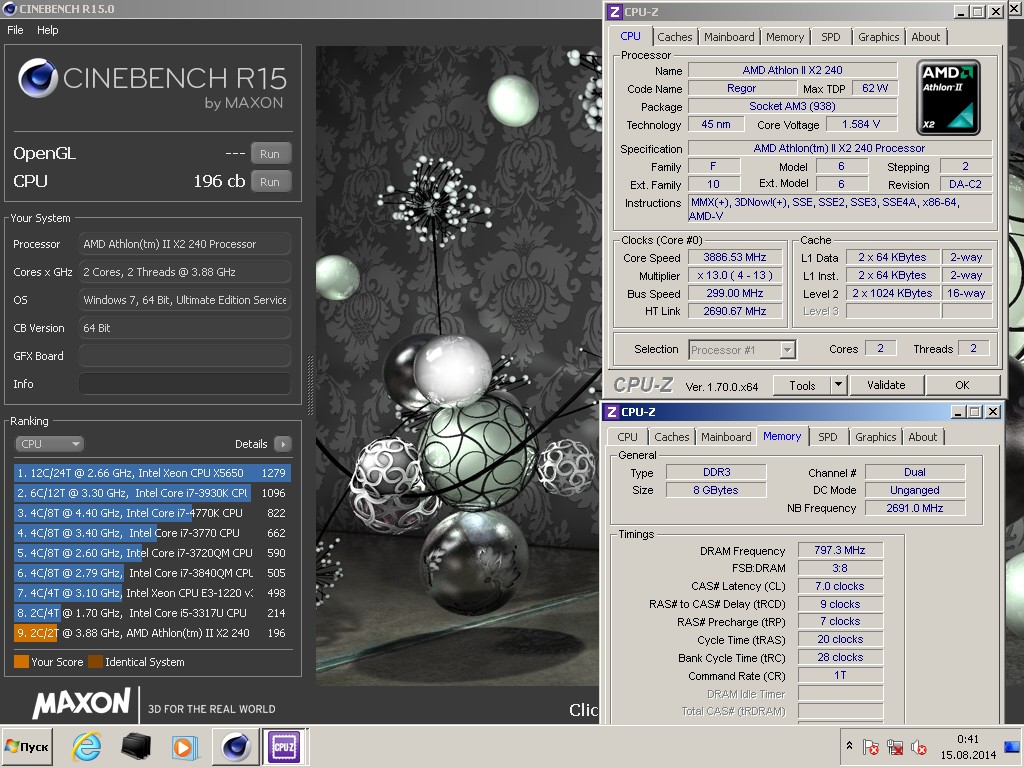
Task: Click the DRAM Frequency 797.3 MHz value
Action: [x=840, y=551]
